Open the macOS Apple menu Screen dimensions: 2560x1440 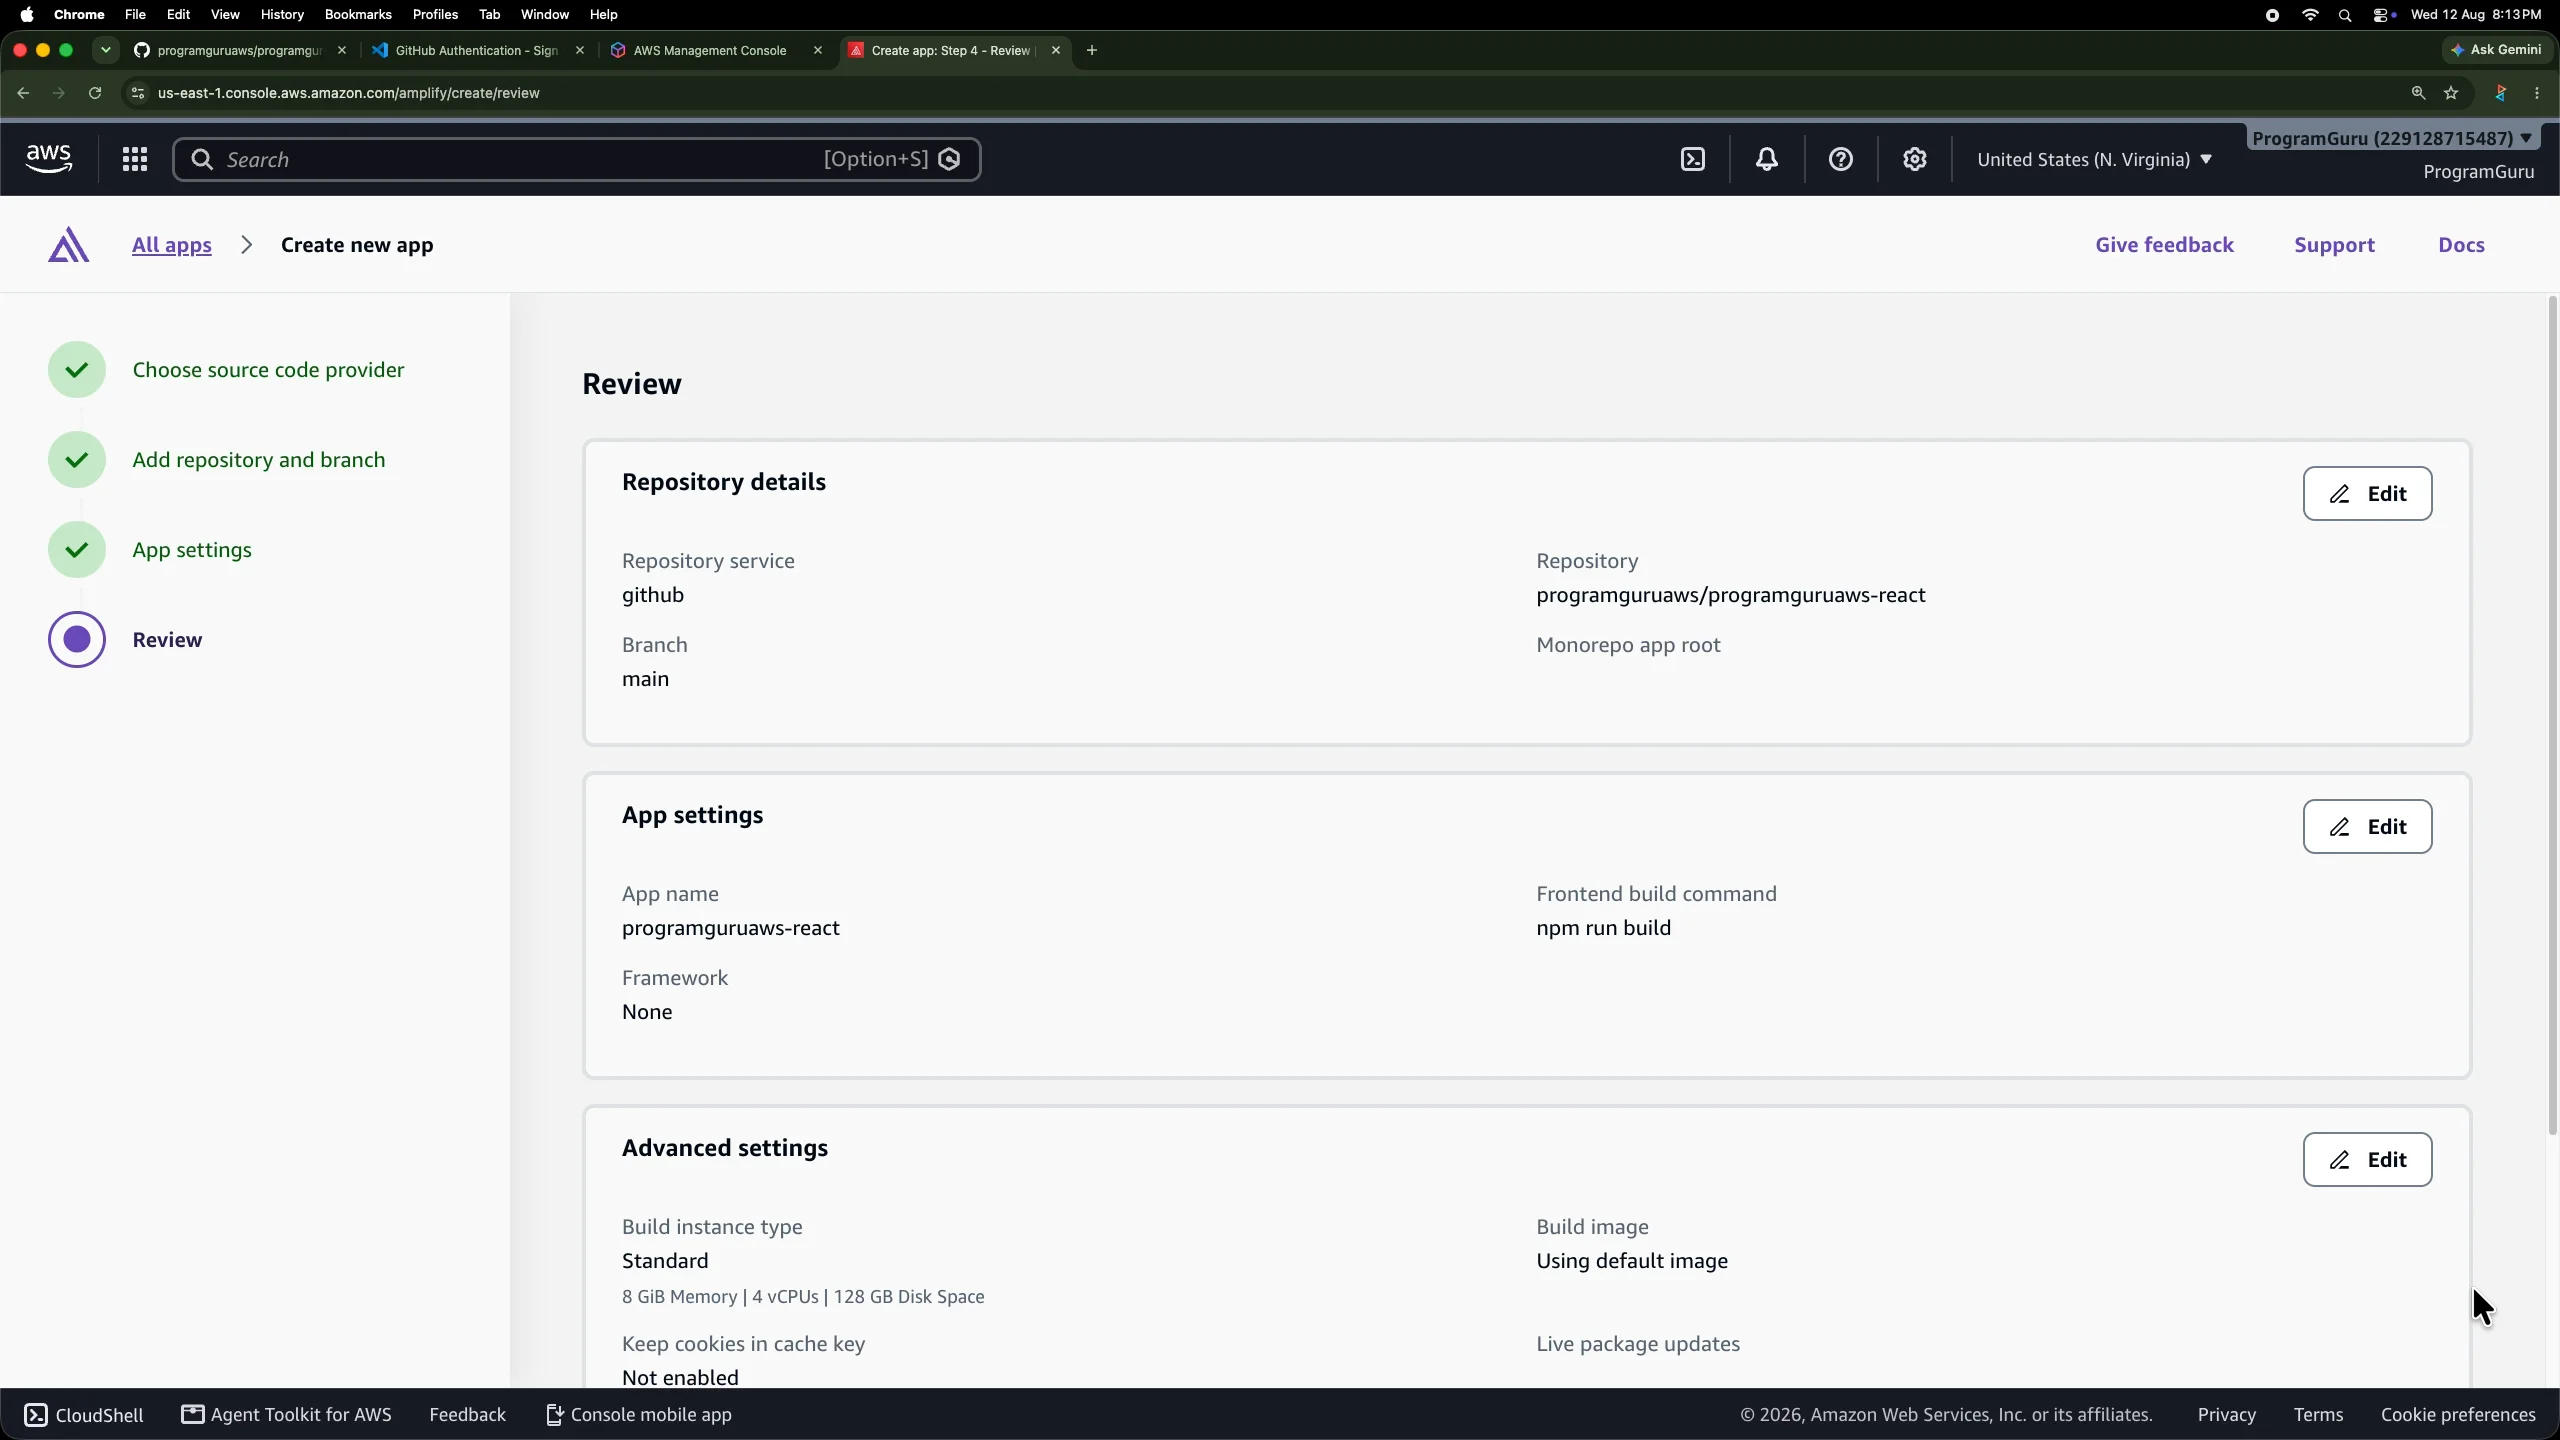[27, 14]
